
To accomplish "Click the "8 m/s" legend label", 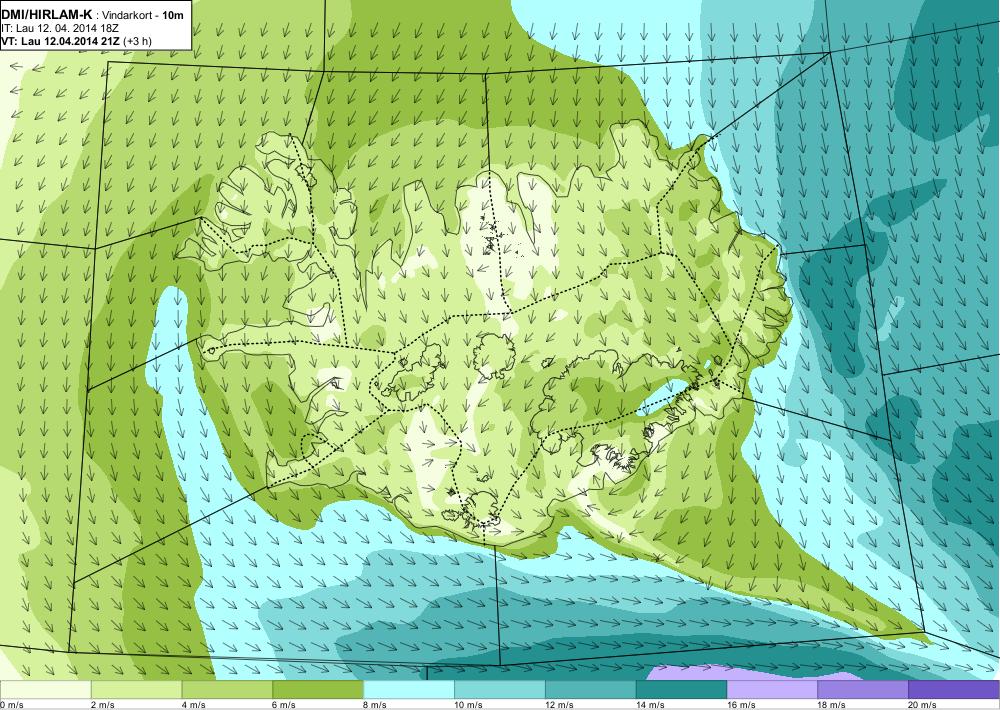I will [x=375, y=705].
